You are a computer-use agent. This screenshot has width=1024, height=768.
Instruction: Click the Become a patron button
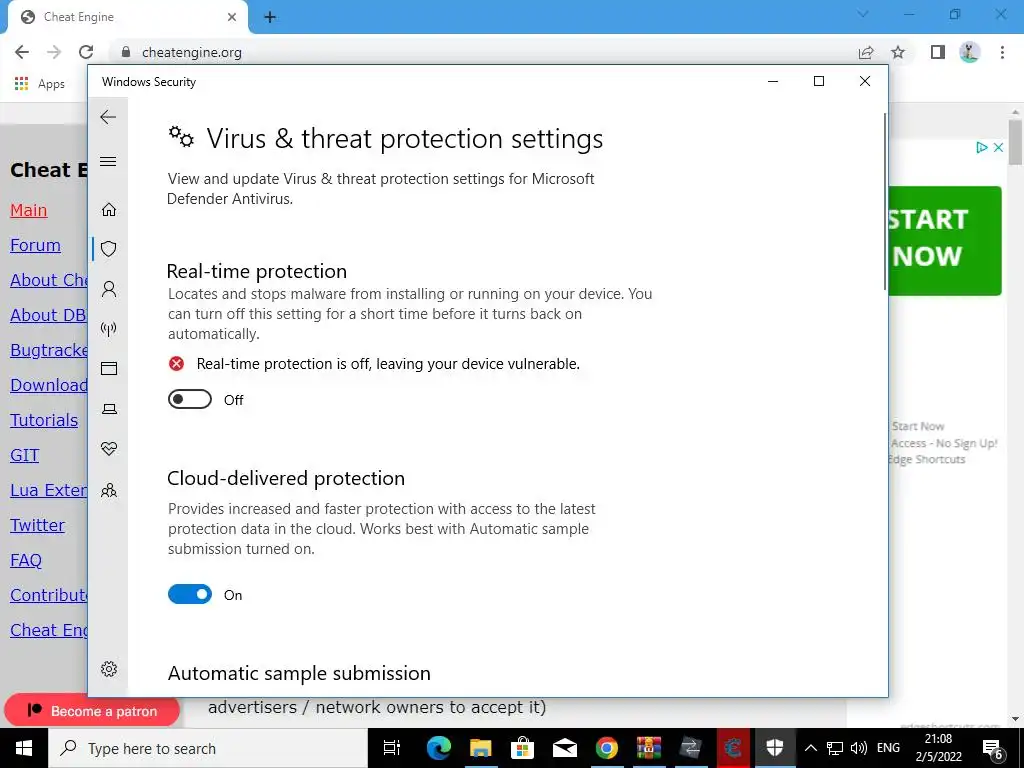pos(92,711)
